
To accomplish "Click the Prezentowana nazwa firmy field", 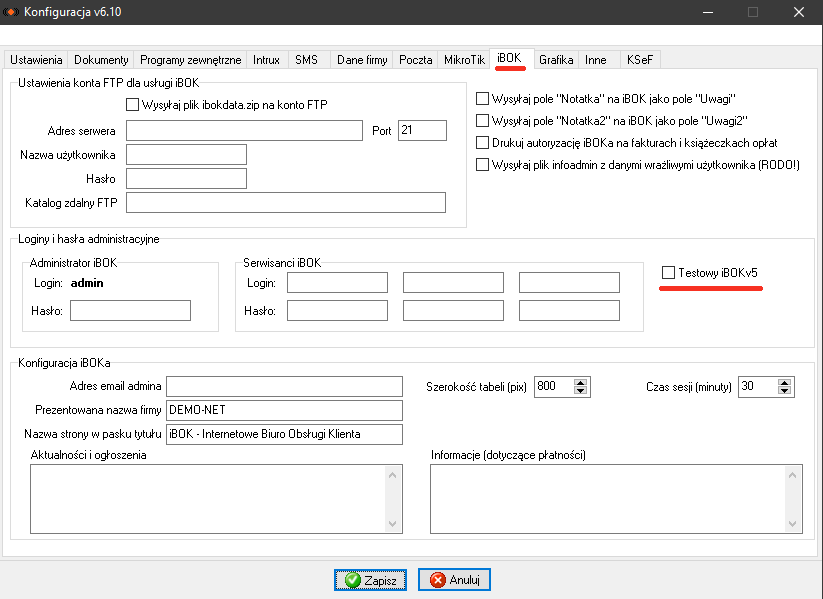I will (284, 411).
